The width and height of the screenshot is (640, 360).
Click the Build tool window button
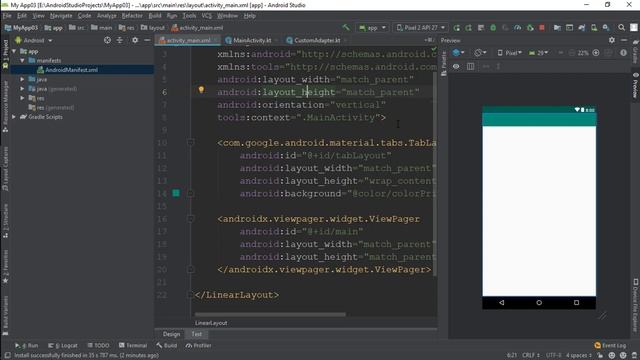167,345
